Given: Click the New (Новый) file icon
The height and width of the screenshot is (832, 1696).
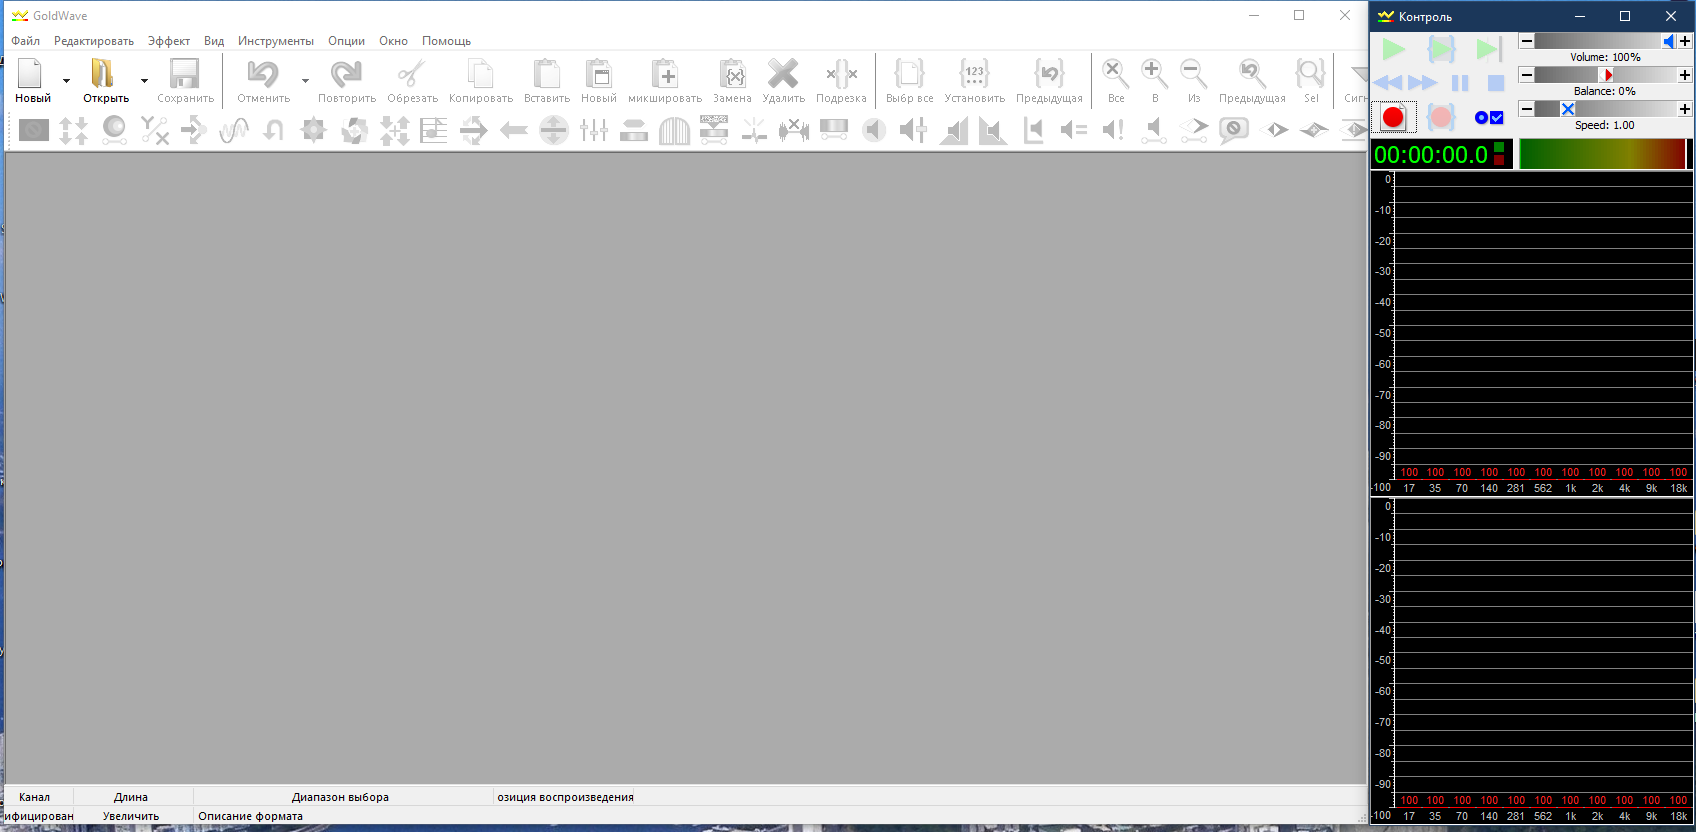Looking at the screenshot, I should [31, 74].
